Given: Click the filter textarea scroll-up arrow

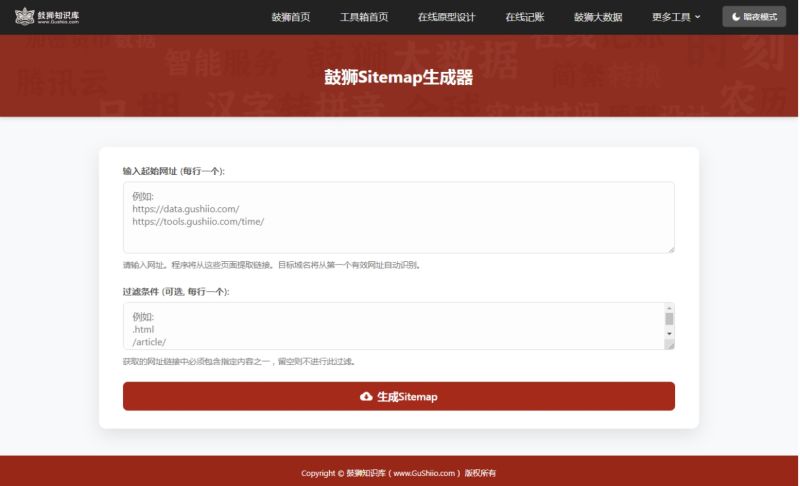Looking at the screenshot, I should pos(669,308).
